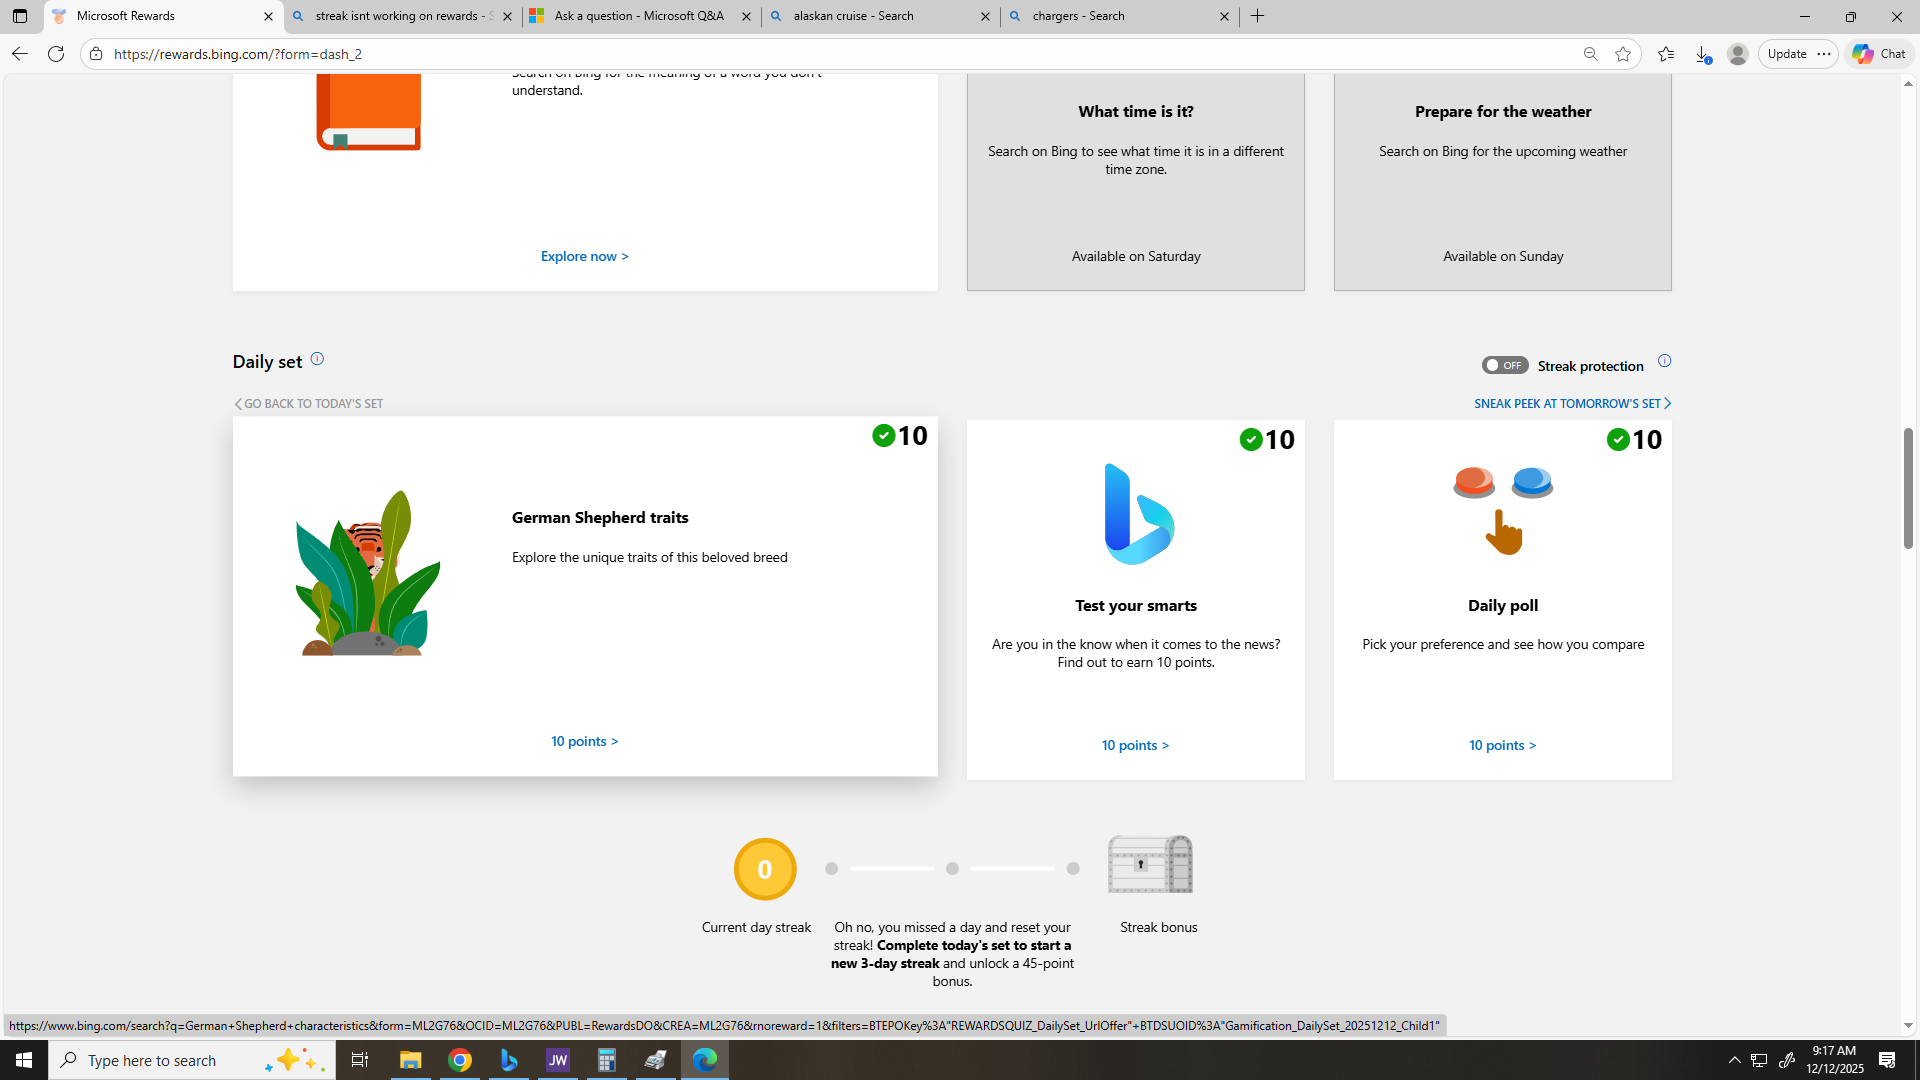Open the Settings and more ellipsis menu

[1824, 54]
